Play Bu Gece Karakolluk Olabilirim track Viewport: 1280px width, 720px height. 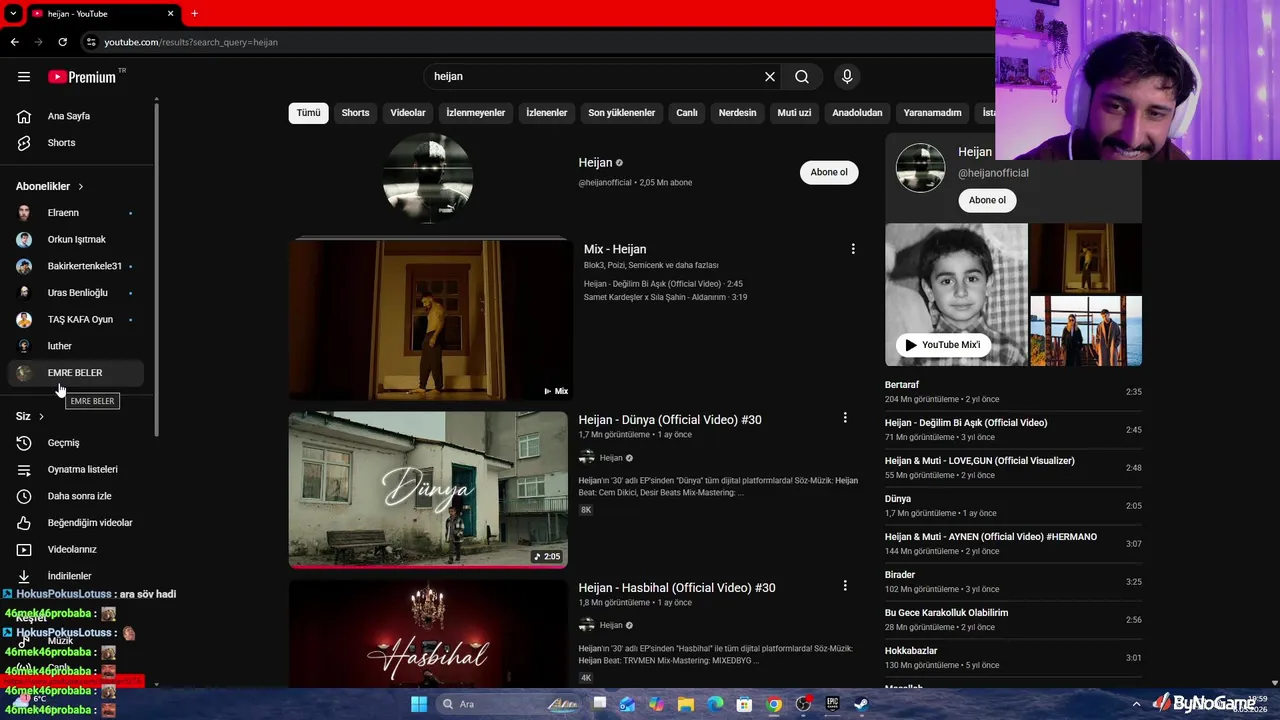coord(1013,620)
